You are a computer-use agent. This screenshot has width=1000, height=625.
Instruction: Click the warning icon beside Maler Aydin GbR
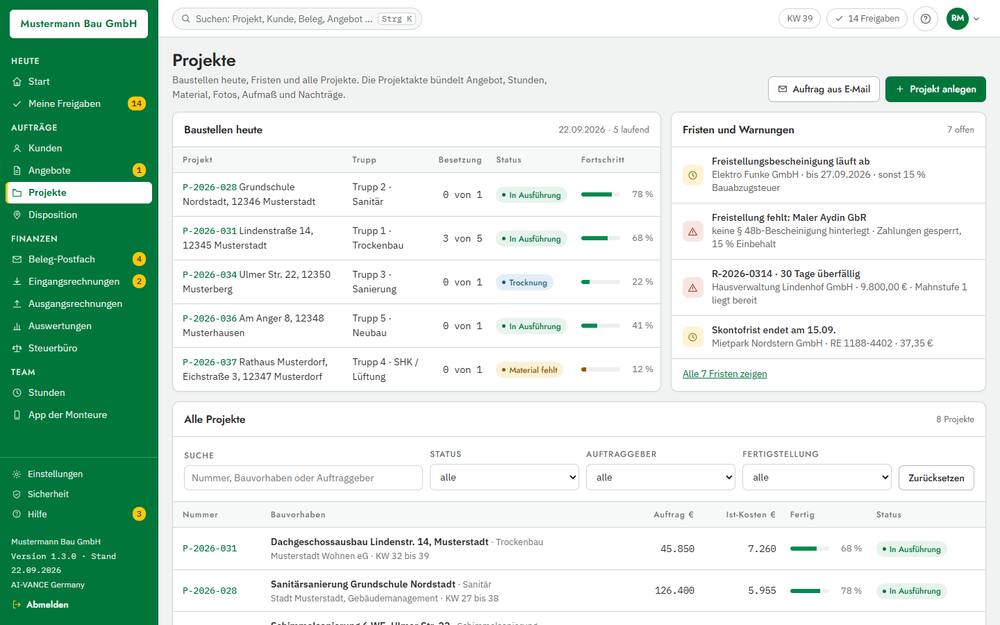pyautogui.click(x=693, y=231)
